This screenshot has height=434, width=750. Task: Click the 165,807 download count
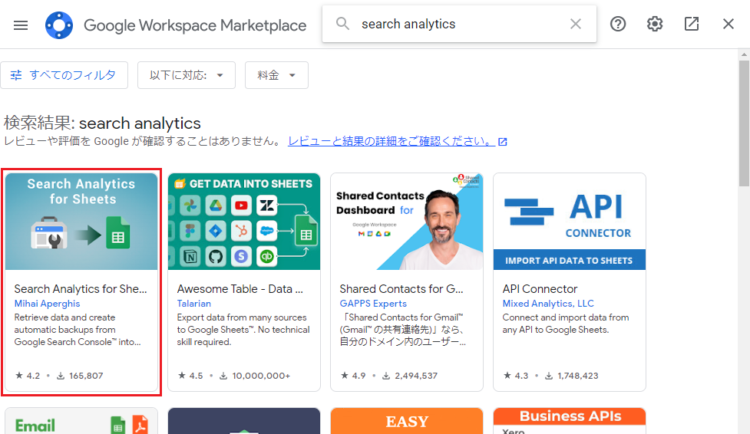80,376
